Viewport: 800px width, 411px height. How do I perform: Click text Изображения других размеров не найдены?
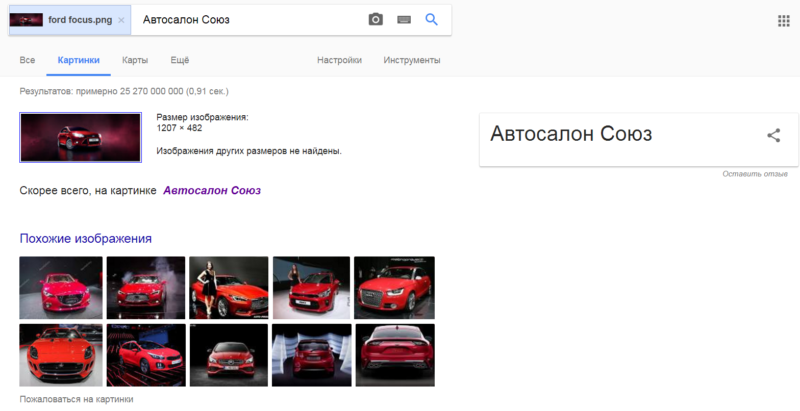(x=249, y=151)
